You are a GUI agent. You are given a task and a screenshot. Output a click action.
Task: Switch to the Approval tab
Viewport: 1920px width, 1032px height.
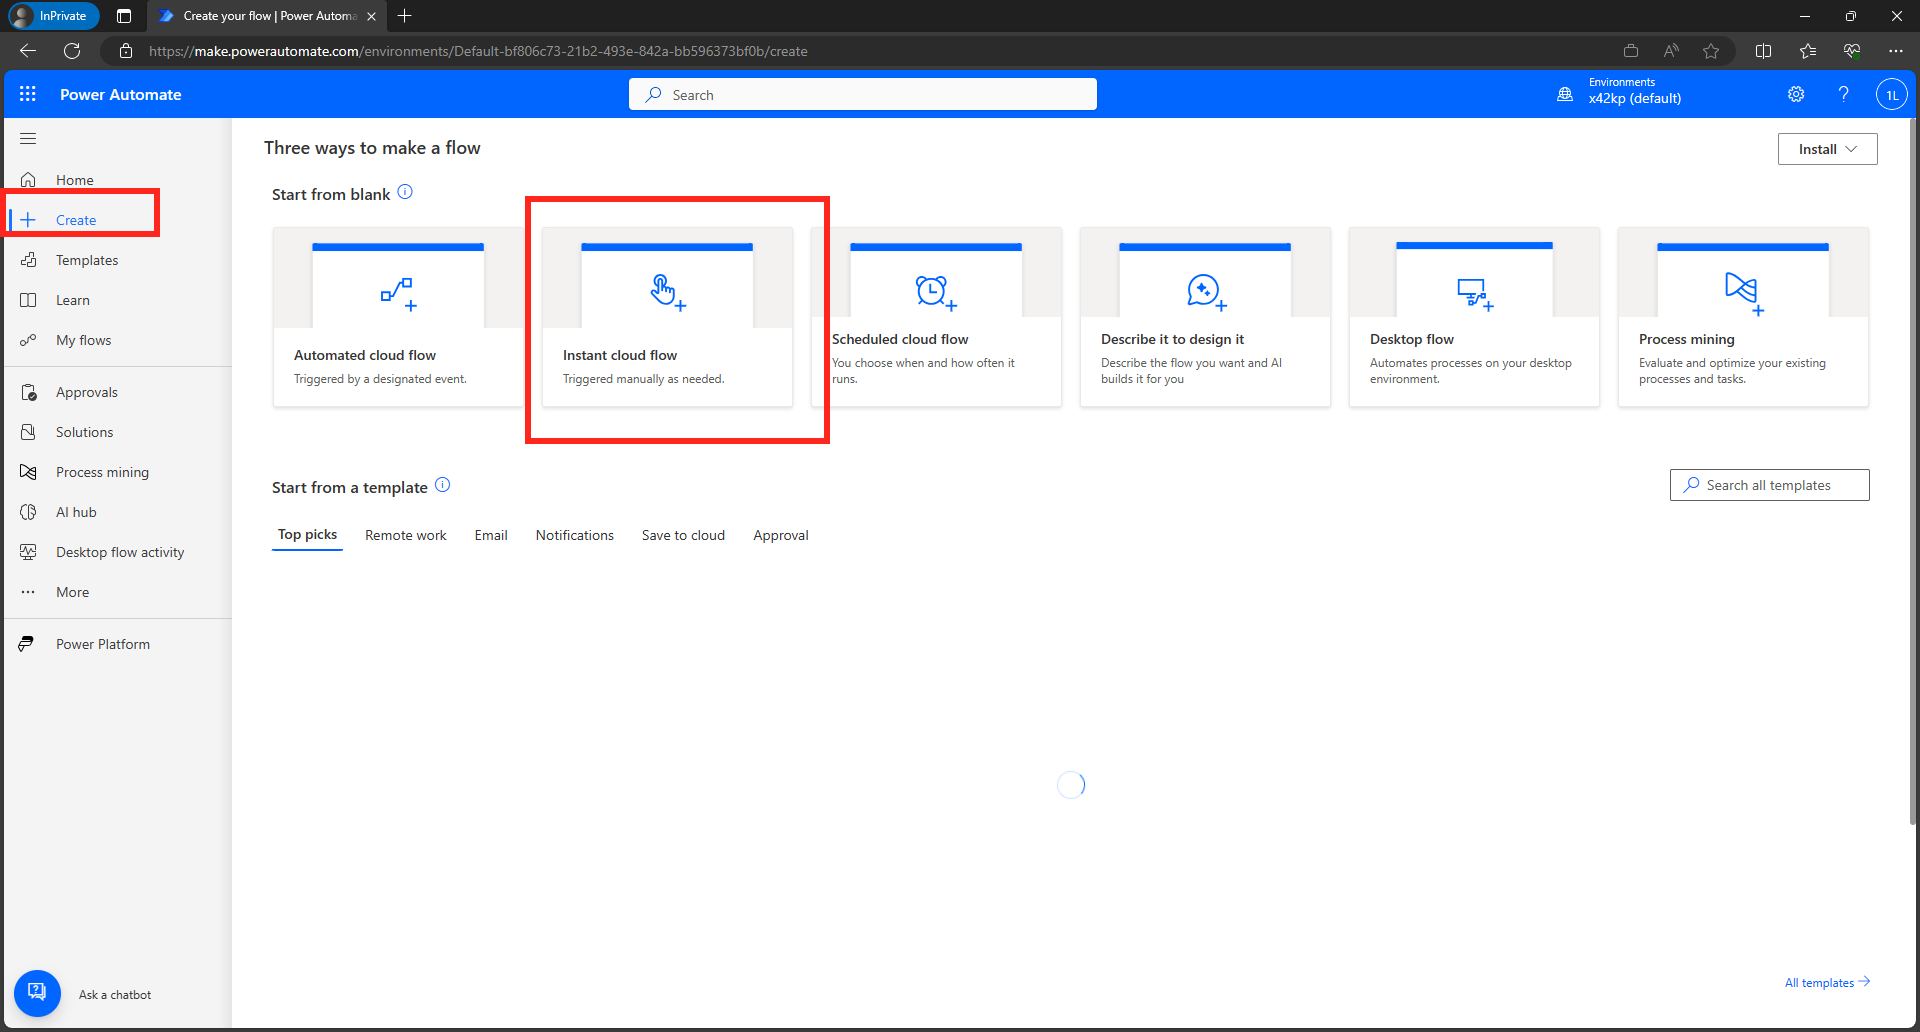click(781, 535)
